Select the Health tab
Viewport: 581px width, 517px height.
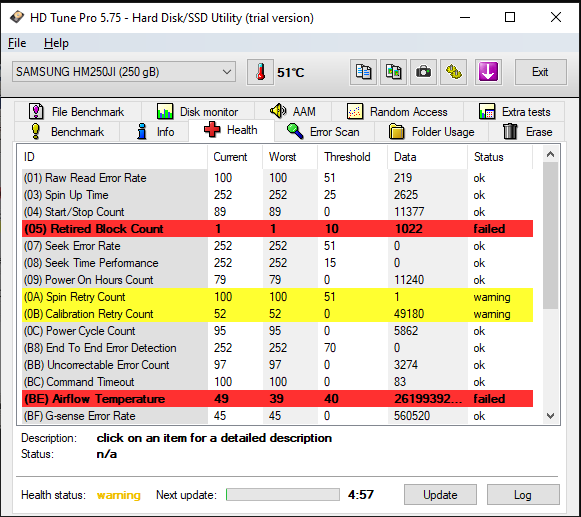[x=231, y=130]
